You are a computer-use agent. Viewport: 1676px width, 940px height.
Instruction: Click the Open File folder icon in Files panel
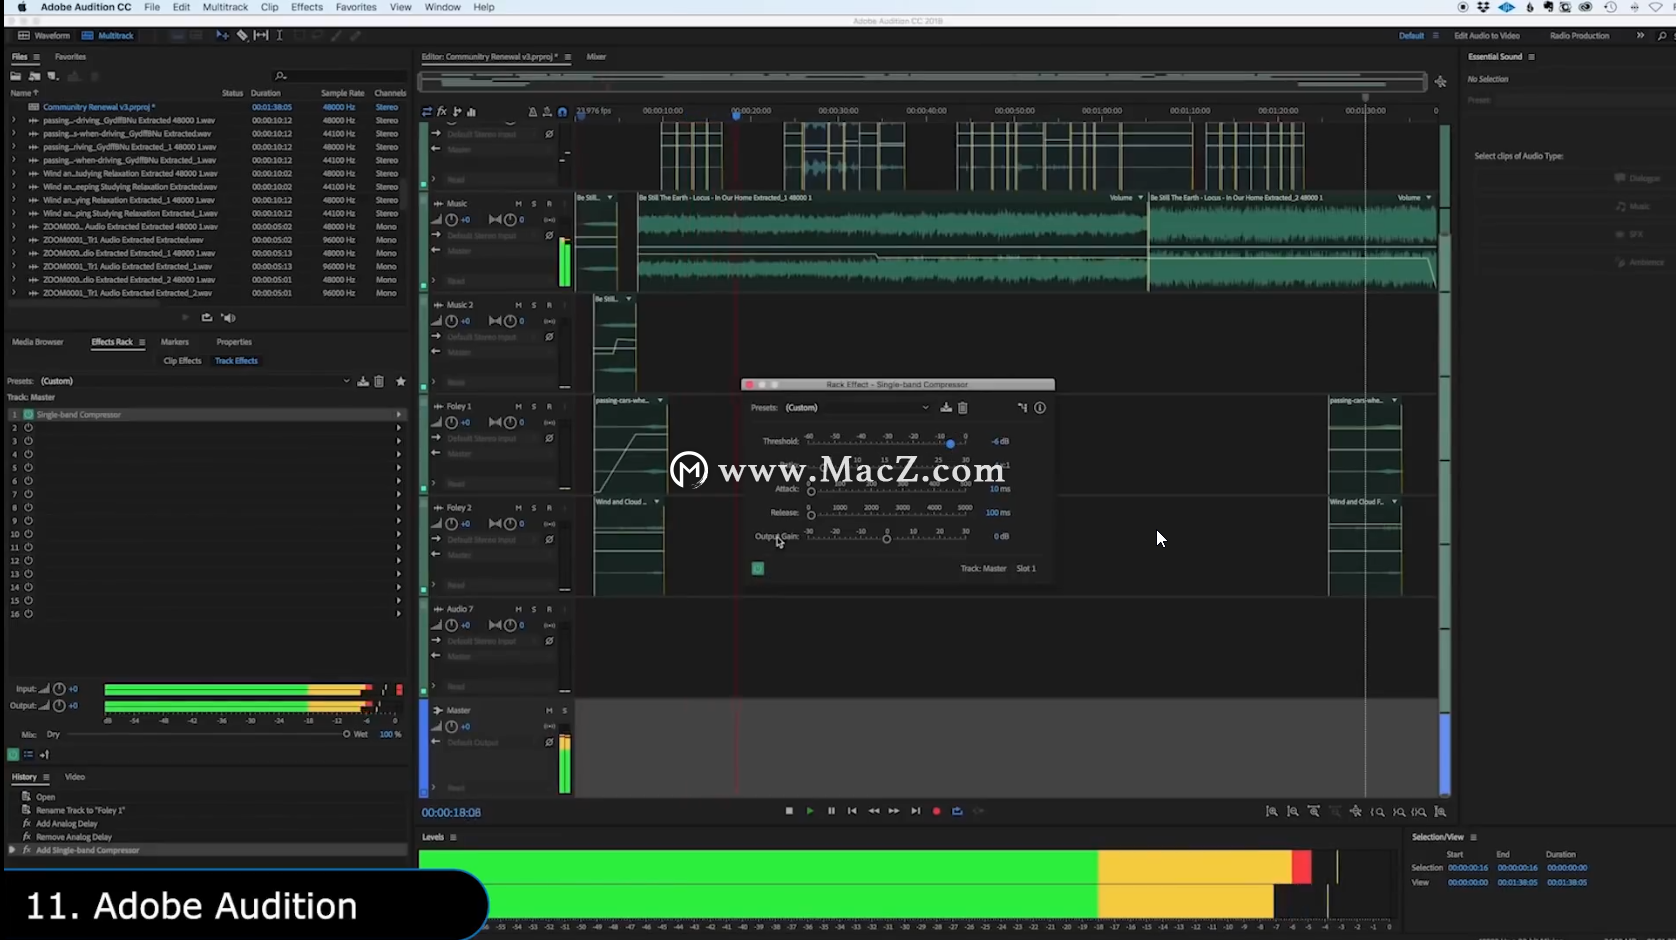coord(16,76)
